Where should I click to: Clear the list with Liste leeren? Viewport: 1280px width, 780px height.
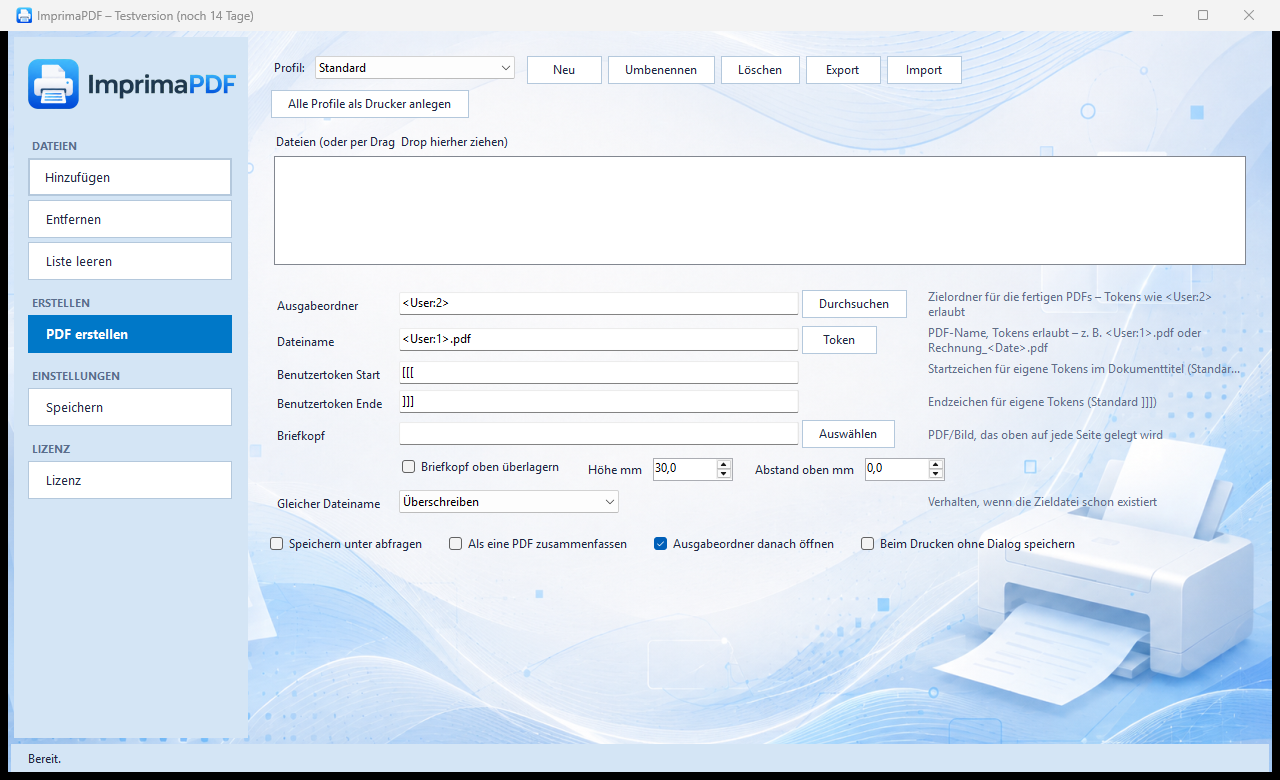(x=130, y=261)
